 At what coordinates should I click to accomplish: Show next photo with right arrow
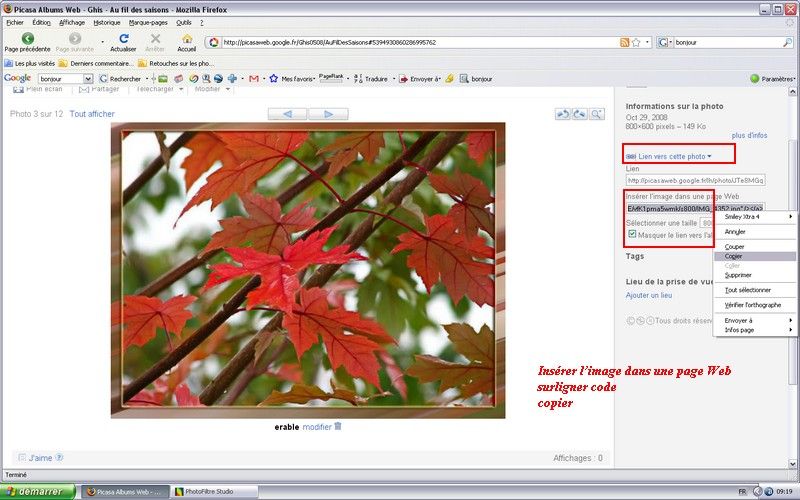[x=328, y=114]
